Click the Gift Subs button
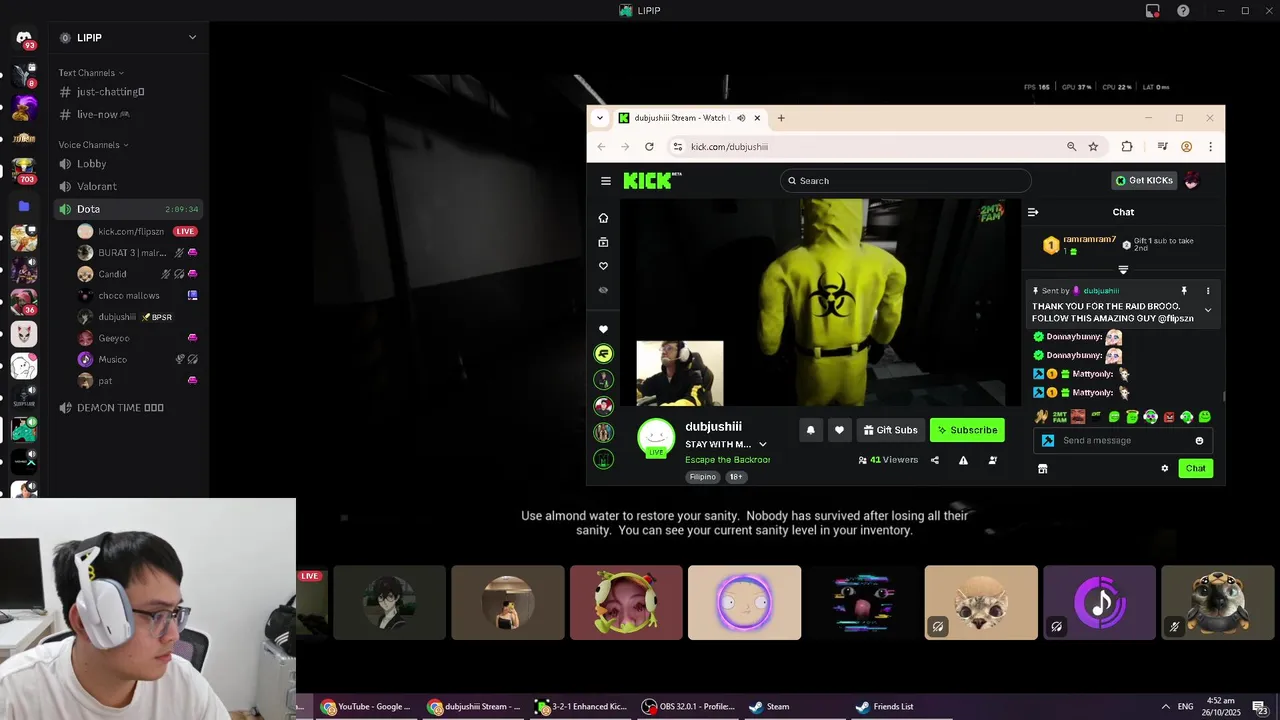This screenshot has height=720, width=1280. 890,430
